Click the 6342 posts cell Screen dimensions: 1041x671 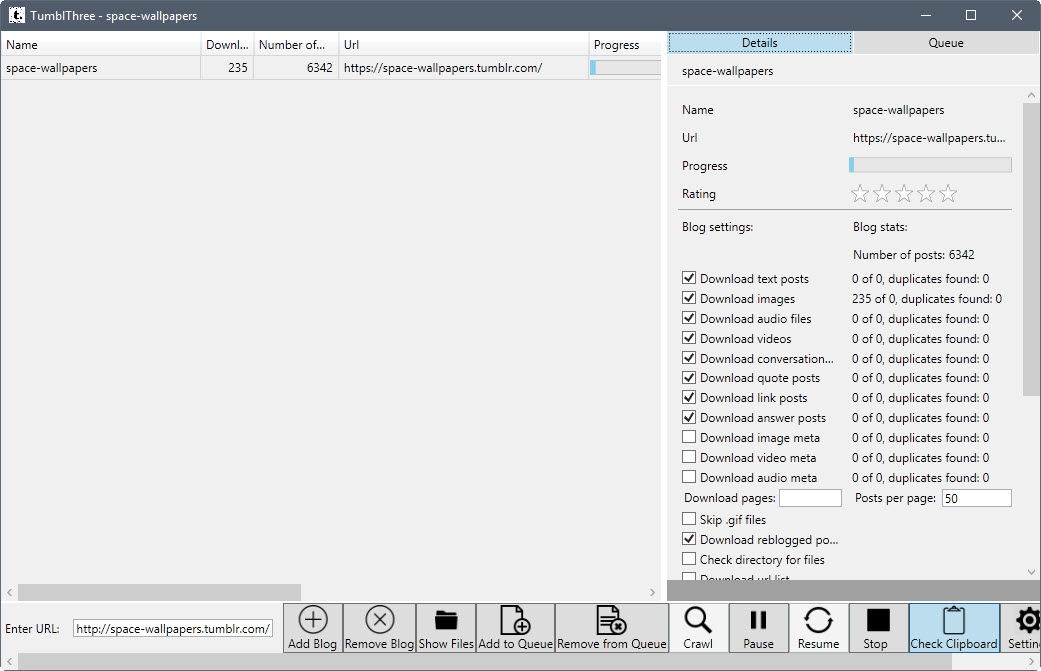pyautogui.click(x=296, y=68)
